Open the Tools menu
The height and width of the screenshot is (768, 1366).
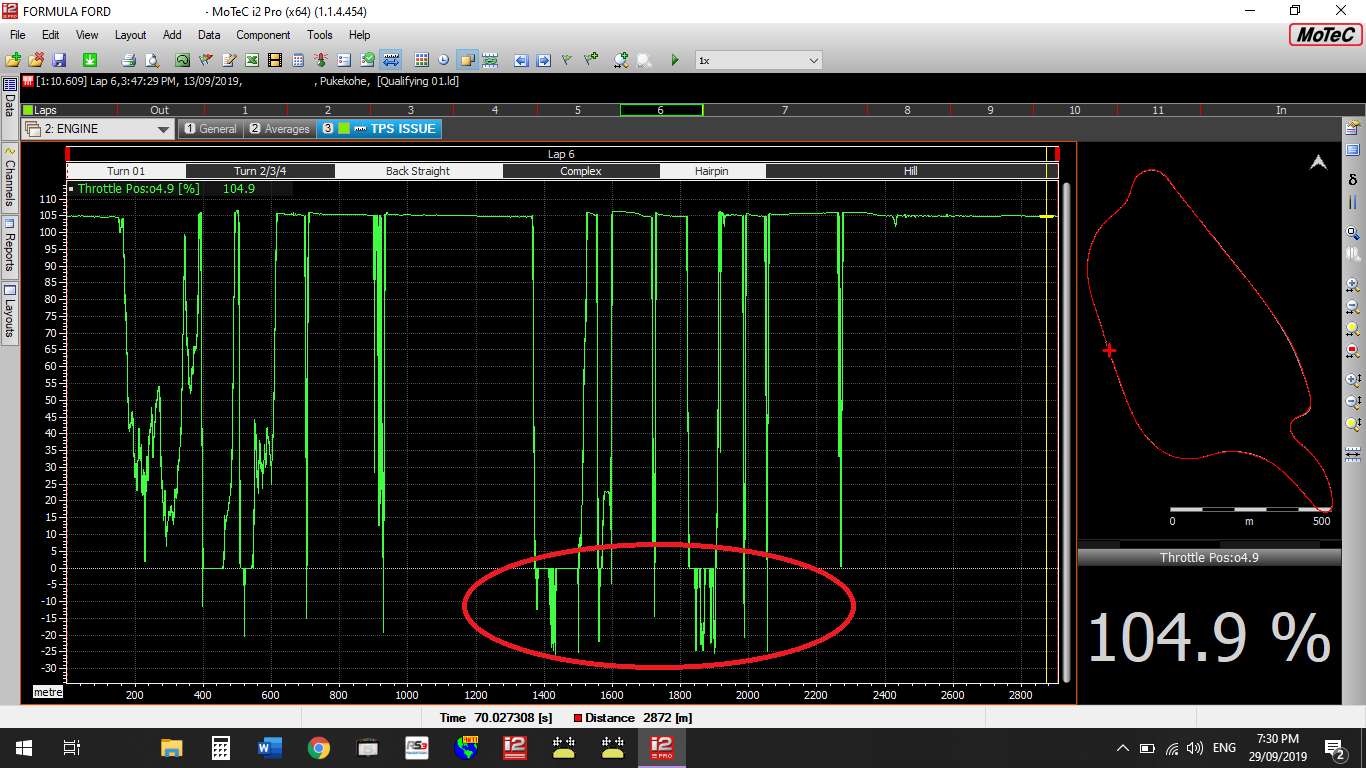click(x=320, y=35)
